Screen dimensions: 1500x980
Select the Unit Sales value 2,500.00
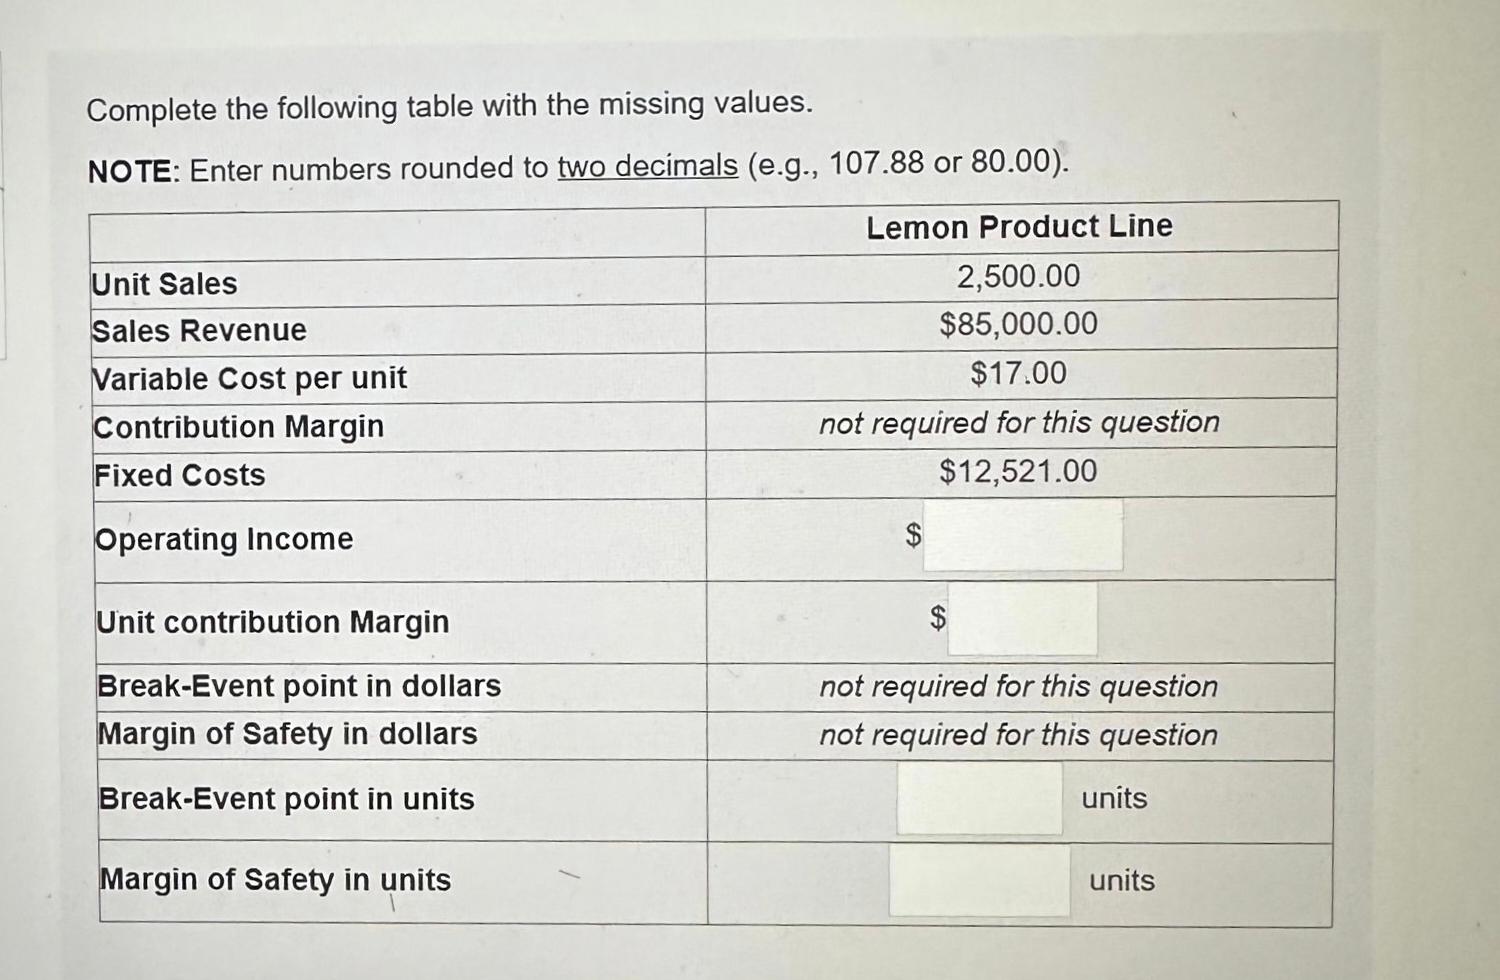(x=1018, y=276)
